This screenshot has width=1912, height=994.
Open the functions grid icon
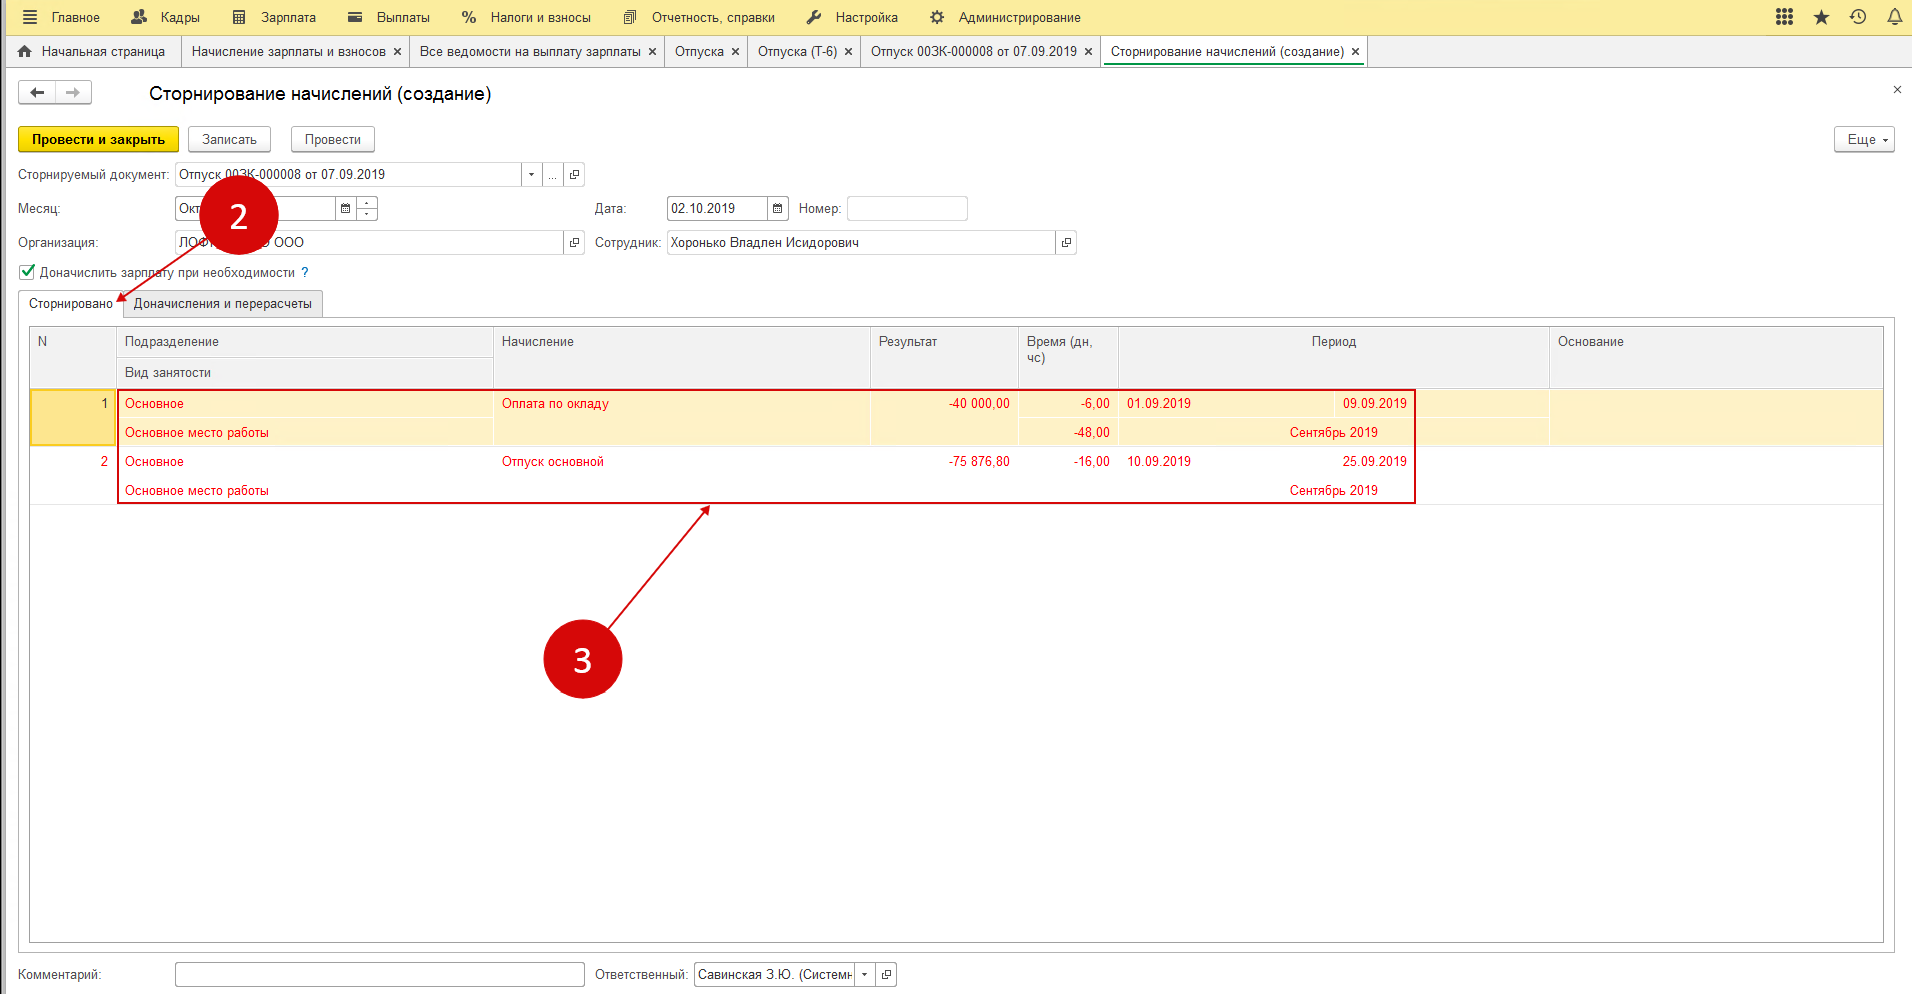[x=1784, y=17]
